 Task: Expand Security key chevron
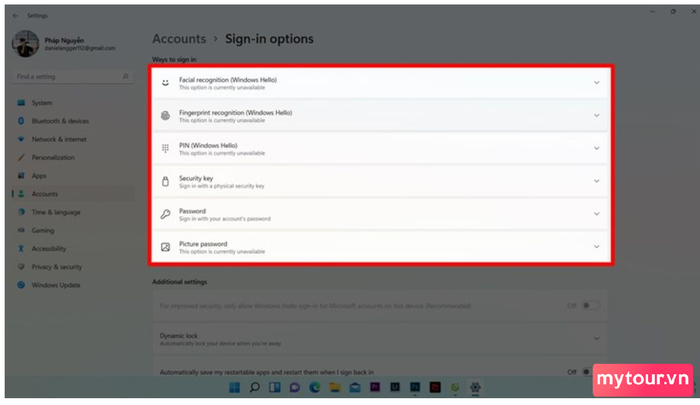tap(596, 181)
